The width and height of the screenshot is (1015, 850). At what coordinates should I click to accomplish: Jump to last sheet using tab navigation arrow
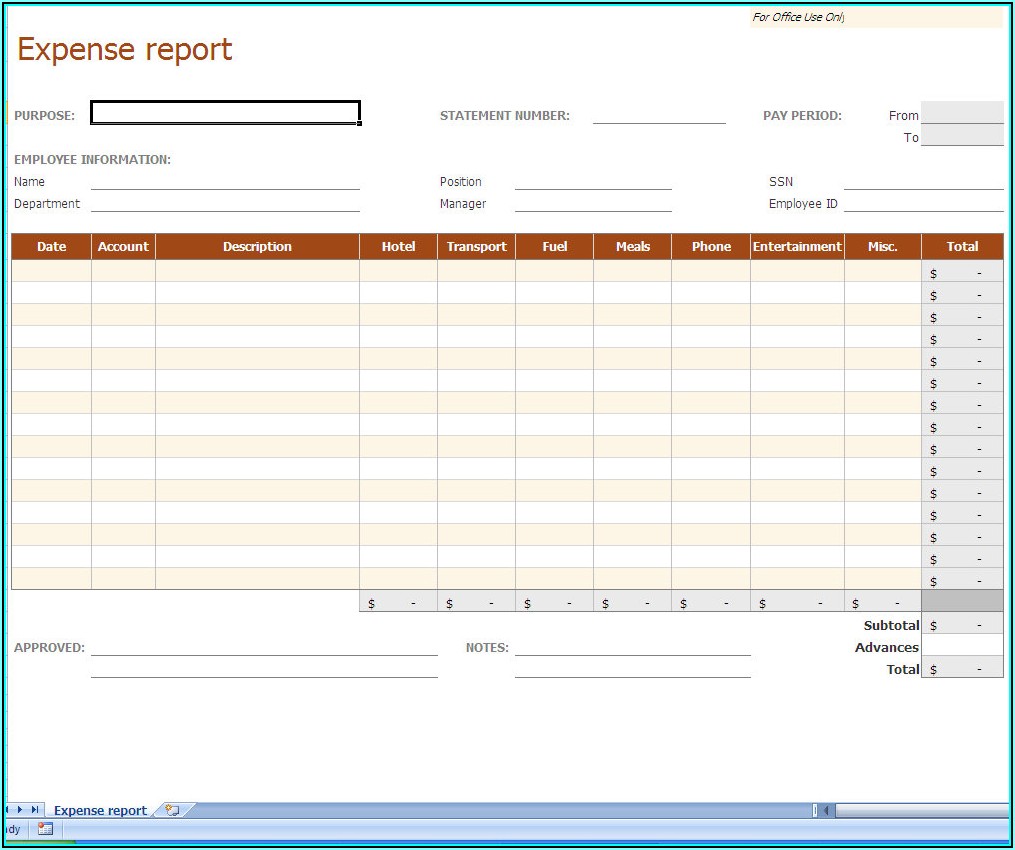[35, 810]
